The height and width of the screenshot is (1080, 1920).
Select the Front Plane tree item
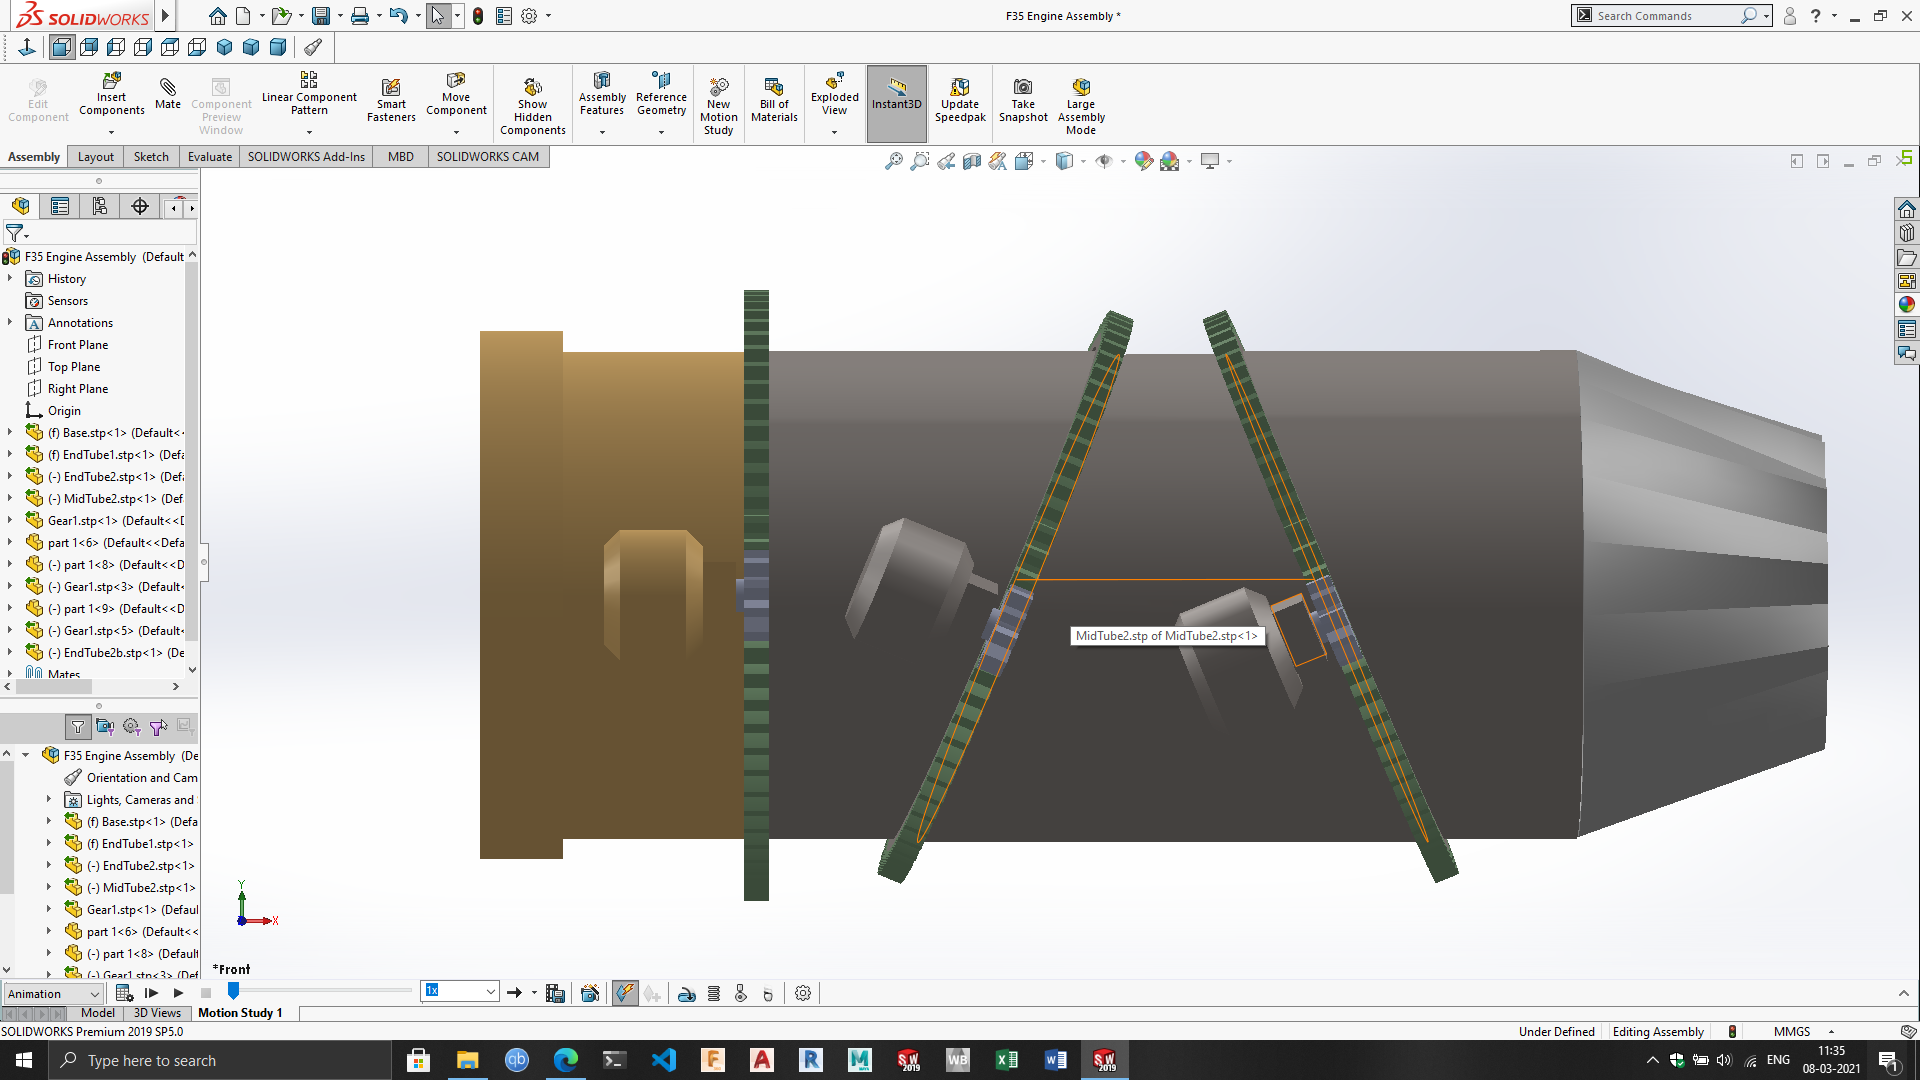78,345
